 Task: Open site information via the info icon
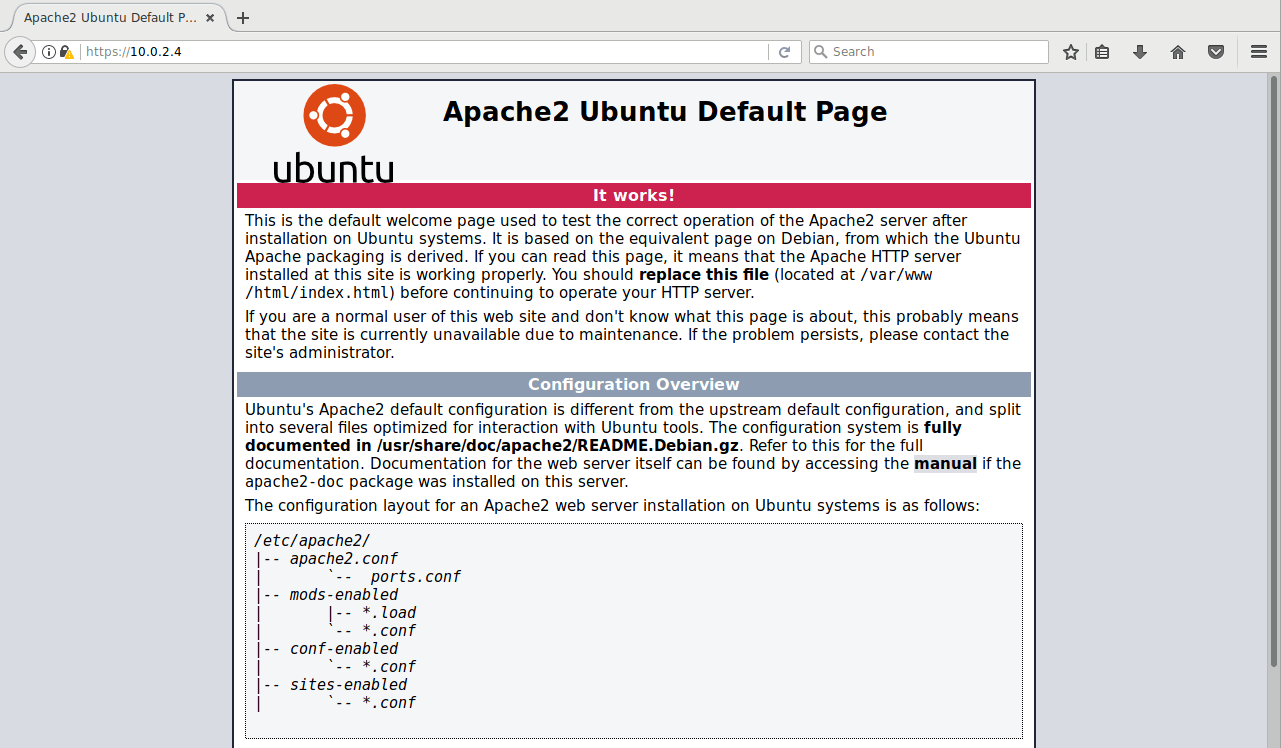[48, 52]
